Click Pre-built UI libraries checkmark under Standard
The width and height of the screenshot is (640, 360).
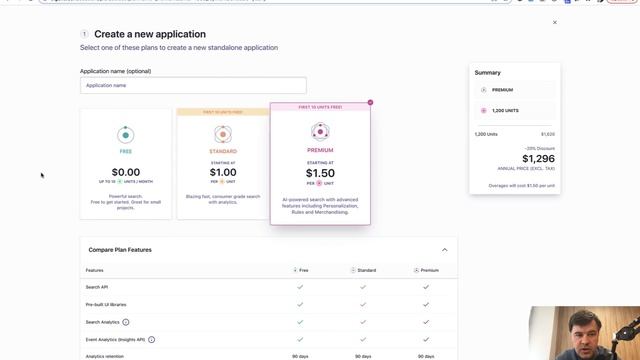363,304
